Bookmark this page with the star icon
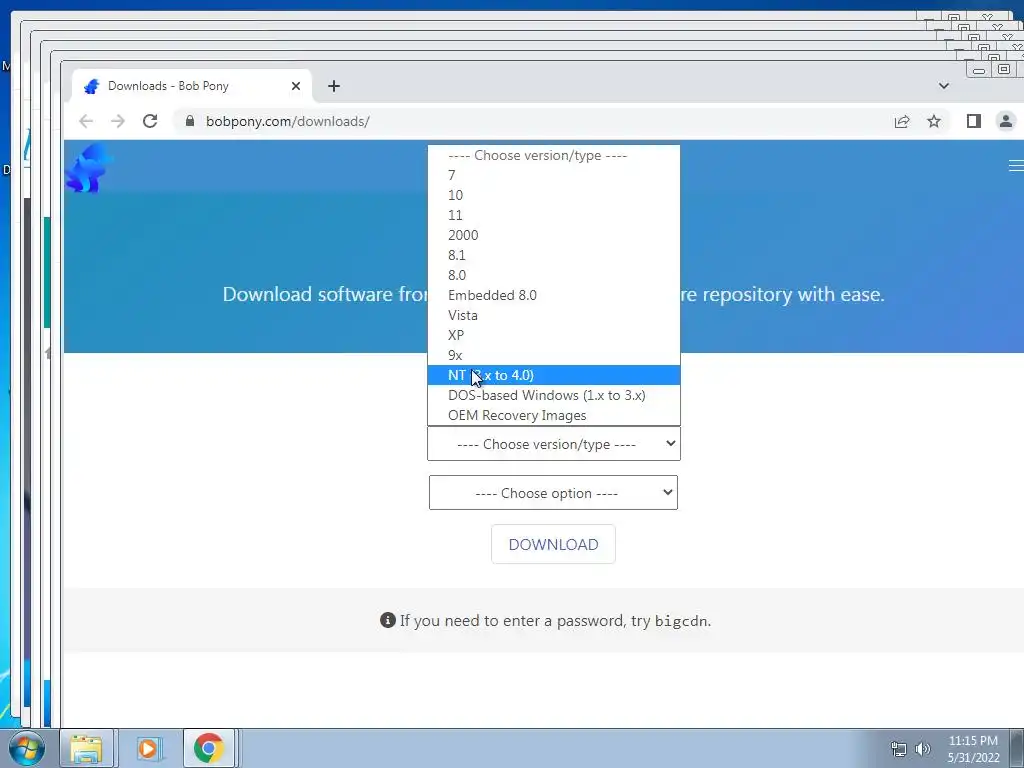The height and width of the screenshot is (768, 1024). tap(934, 121)
